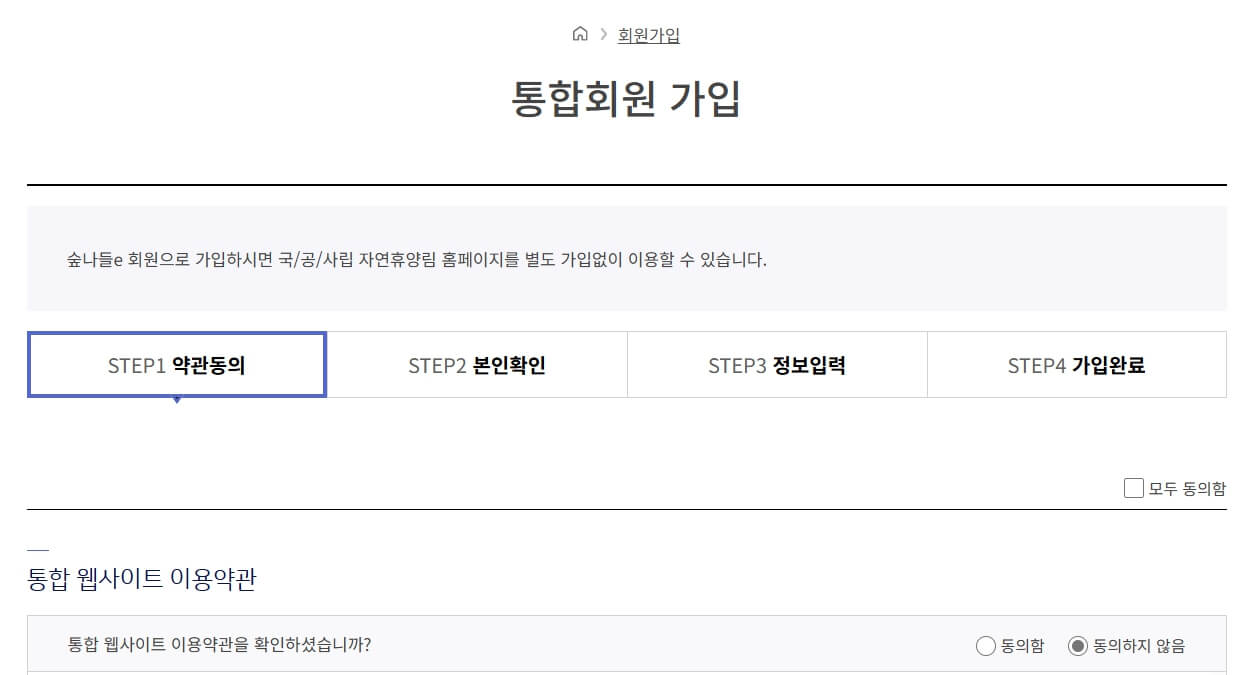This screenshot has height=675, width=1259.
Task: Switch to the STEP2 본인확인 tab
Action: (477, 364)
